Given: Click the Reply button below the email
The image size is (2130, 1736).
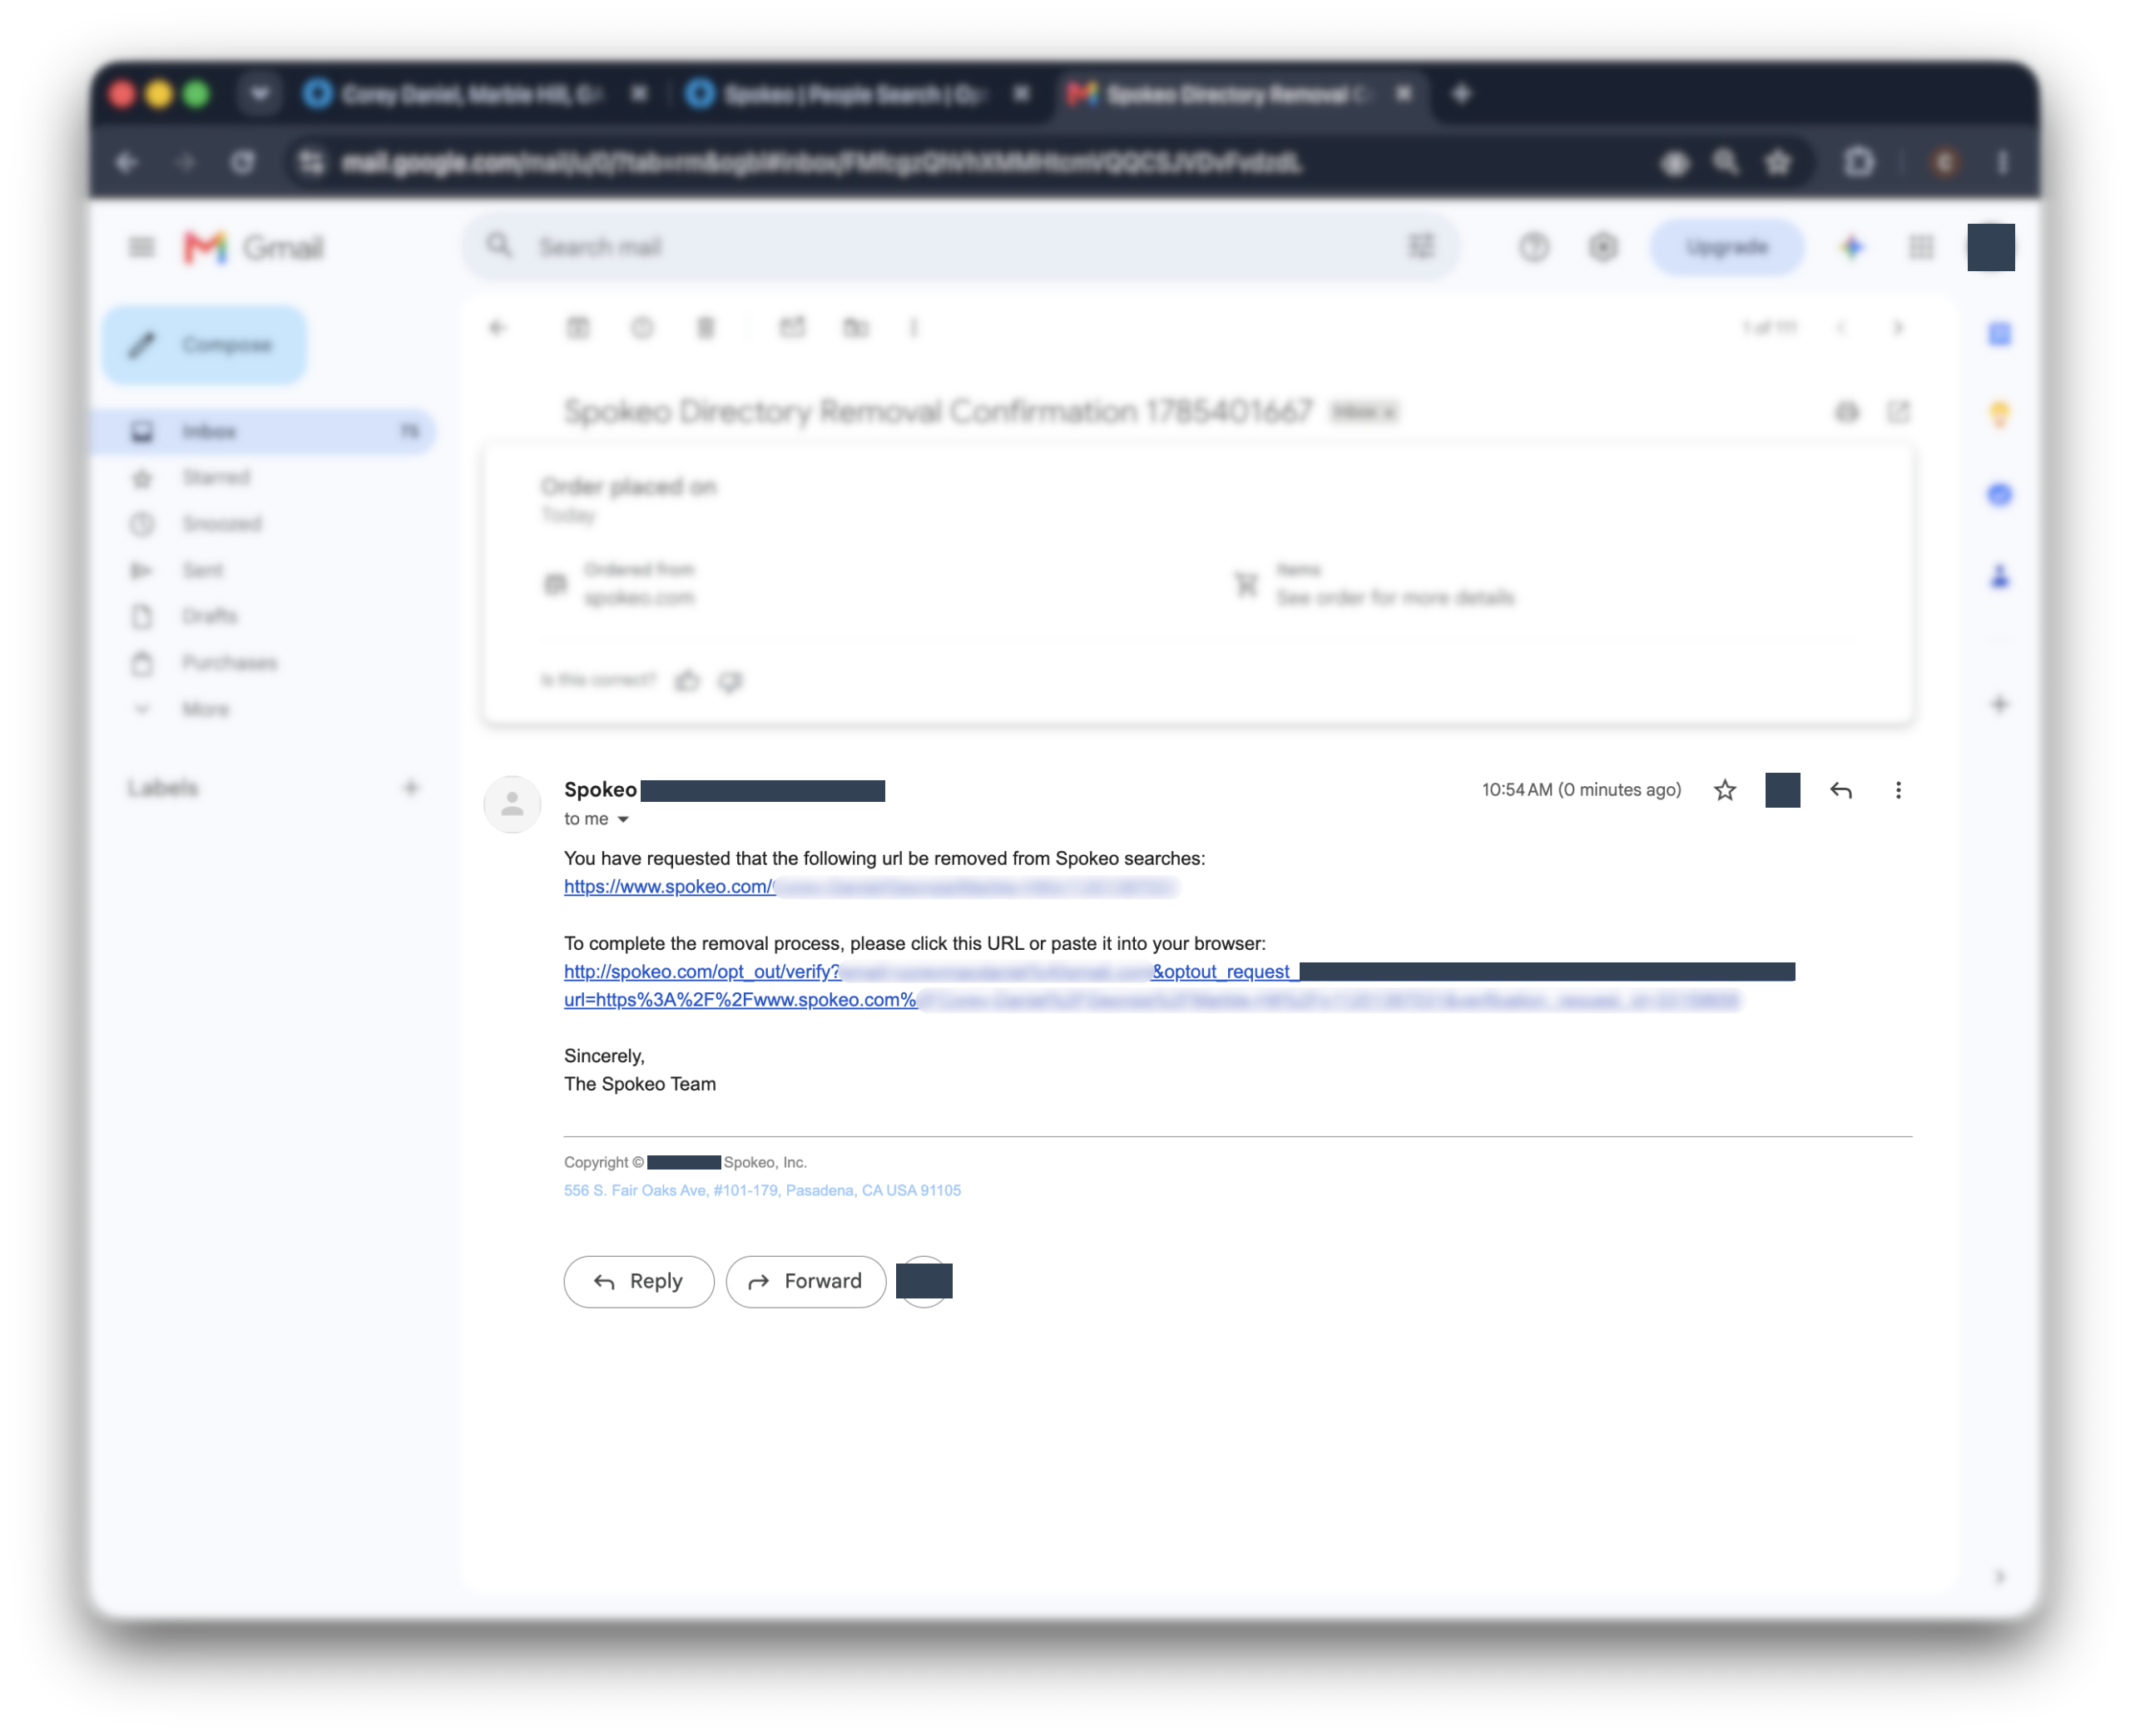Looking at the screenshot, I should pos(638,1281).
